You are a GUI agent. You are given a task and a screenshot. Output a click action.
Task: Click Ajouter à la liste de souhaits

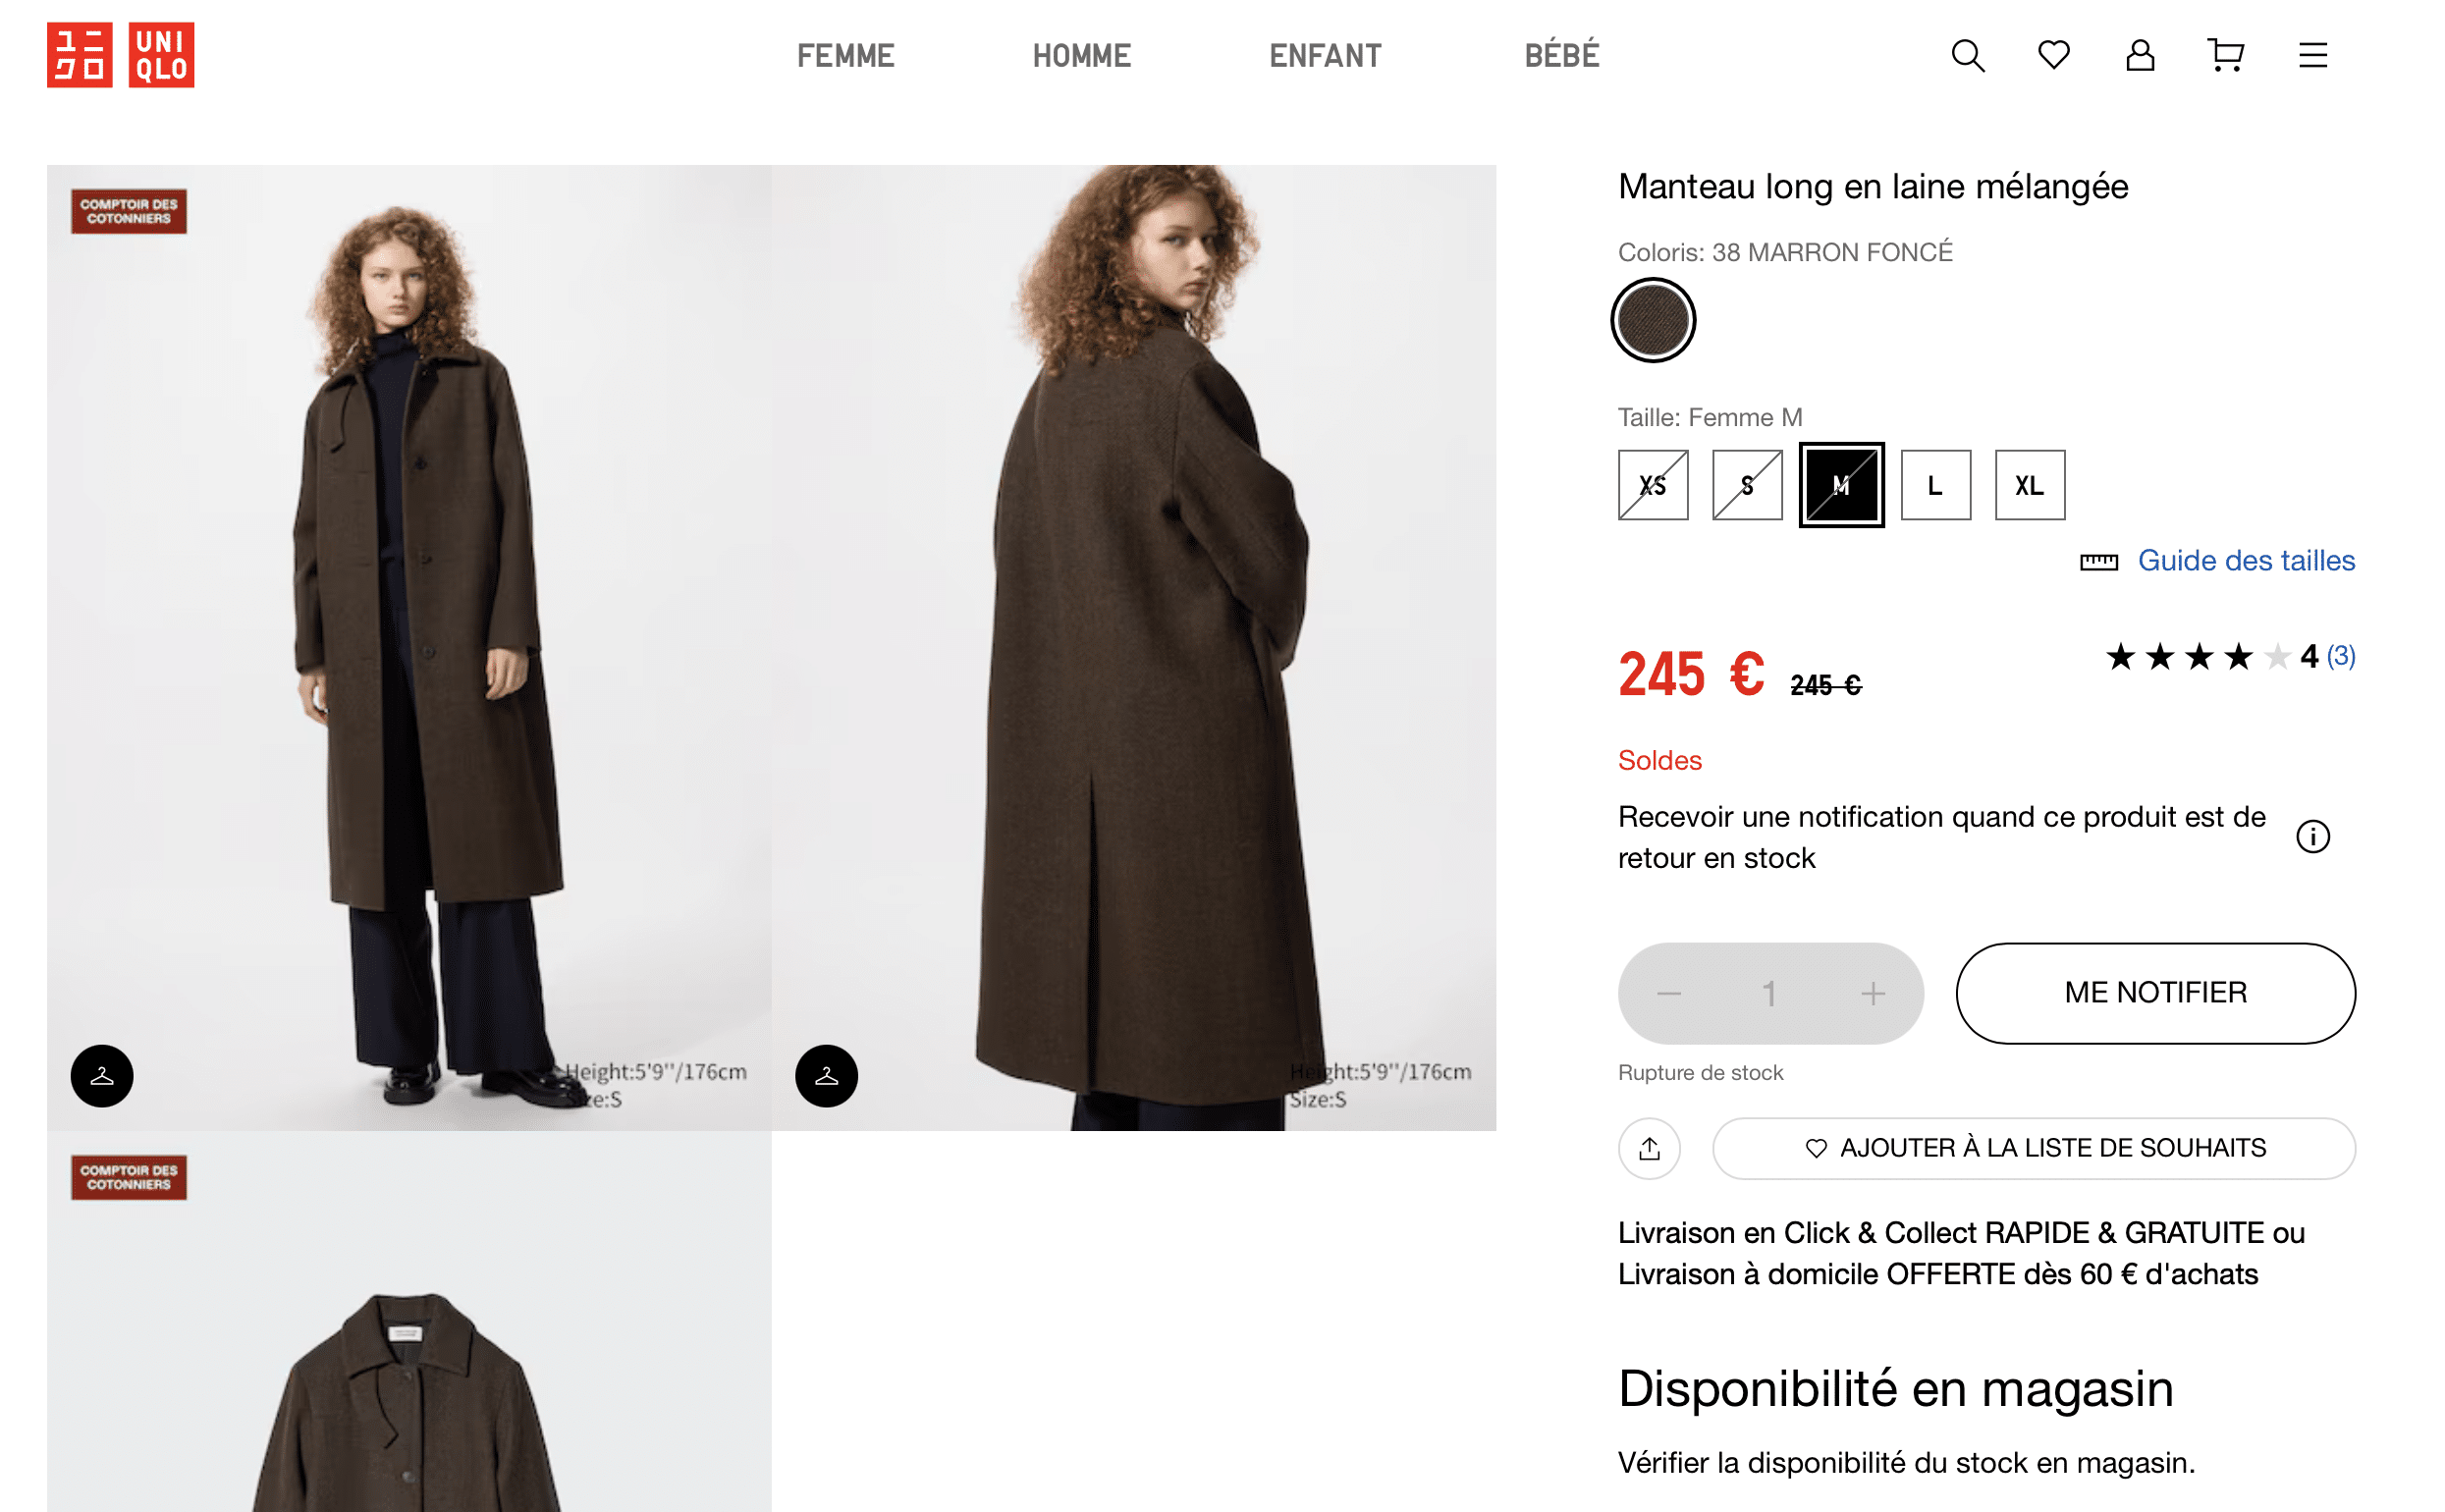click(2034, 1148)
